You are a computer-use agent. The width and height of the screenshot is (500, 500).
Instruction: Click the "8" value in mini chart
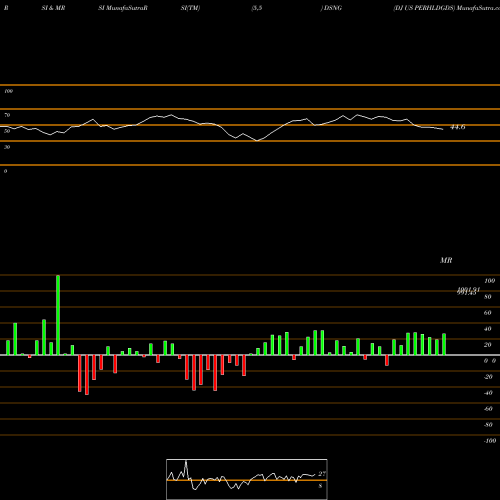(x=320, y=486)
